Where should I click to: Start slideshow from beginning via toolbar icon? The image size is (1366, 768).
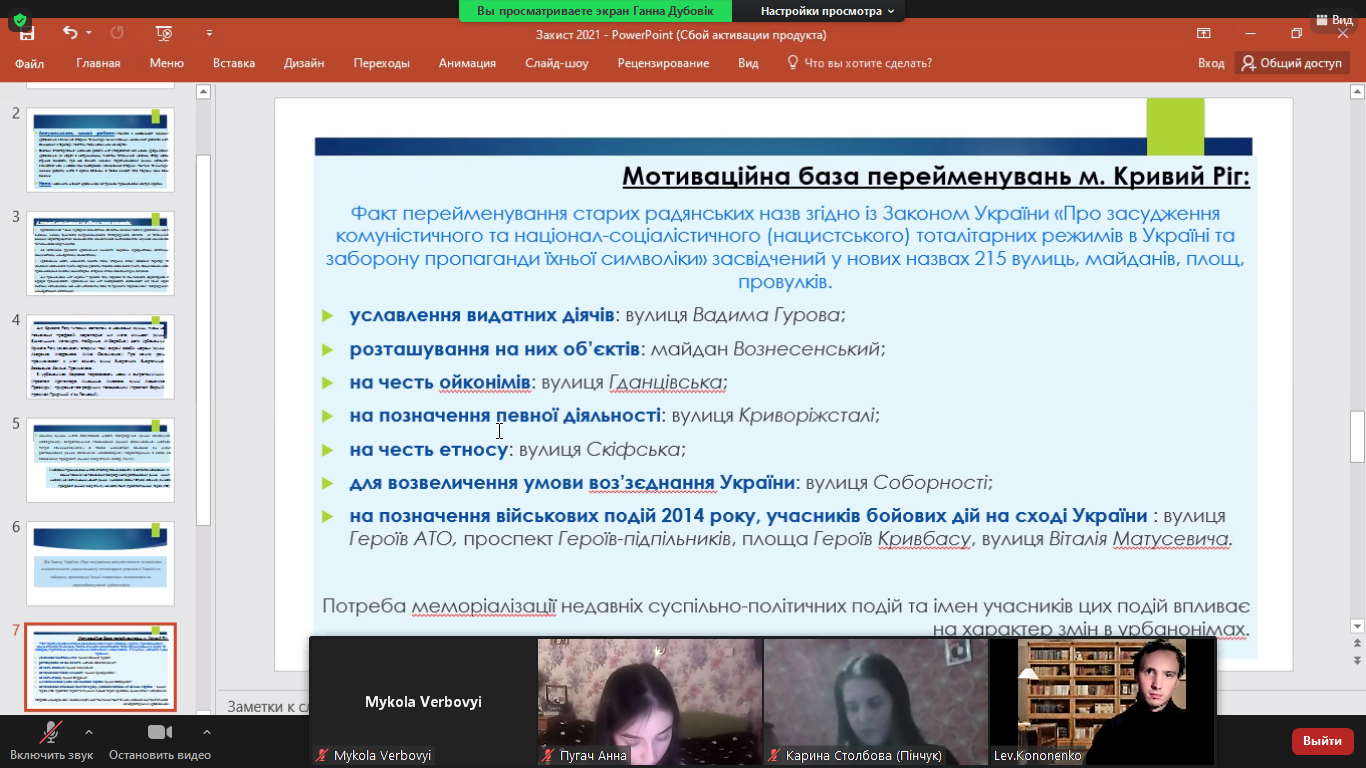163,33
